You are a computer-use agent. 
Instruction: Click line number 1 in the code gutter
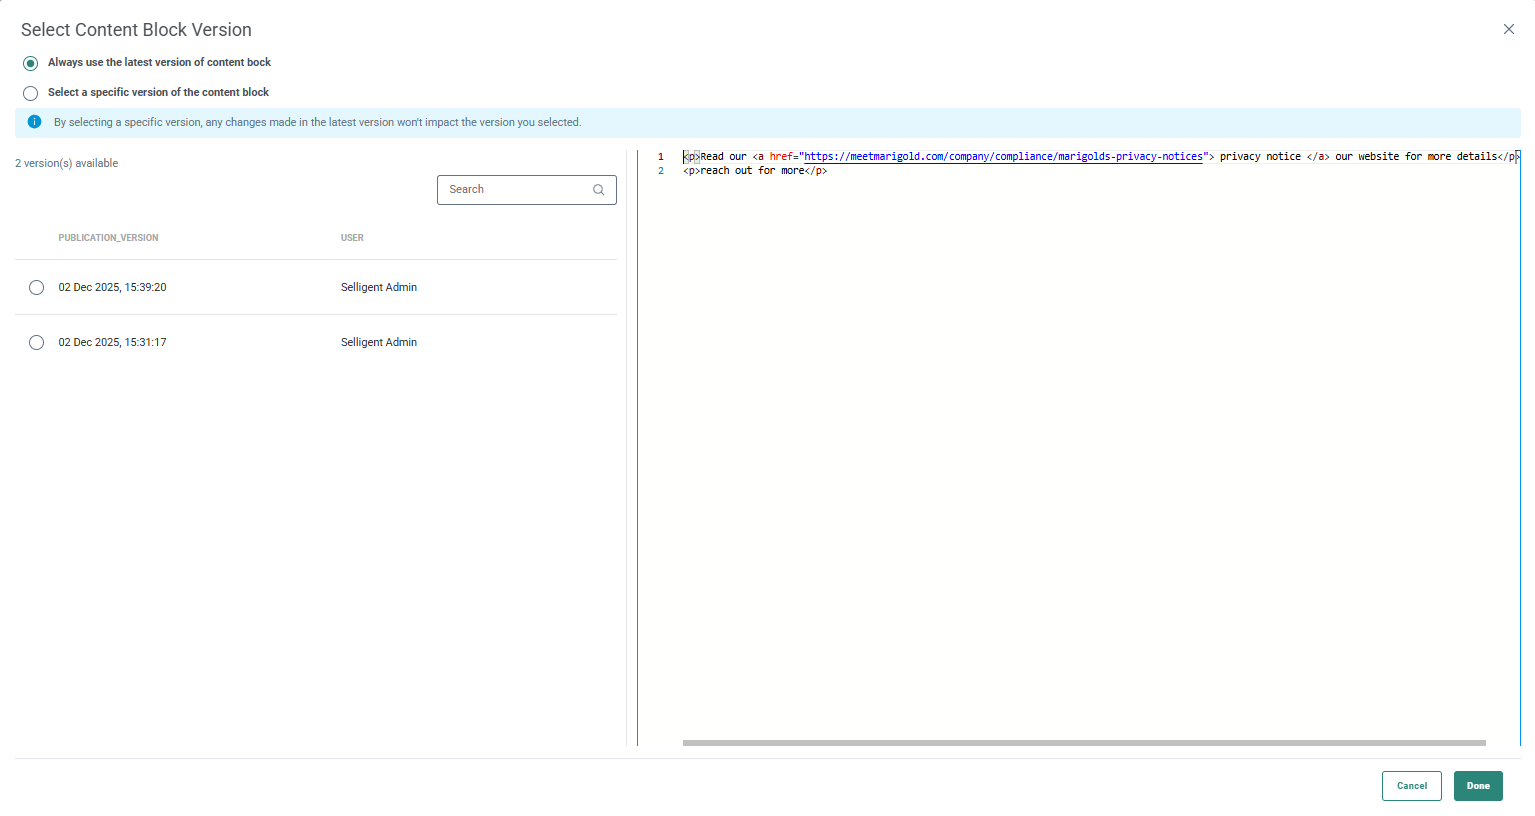[x=660, y=157]
